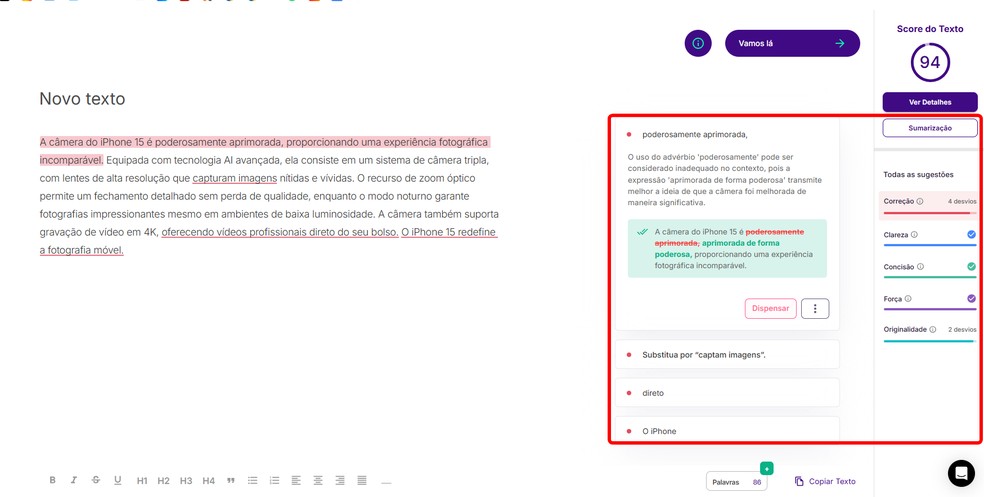Center-align the text
This screenshot has width=984, height=497.
click(318, 481)
